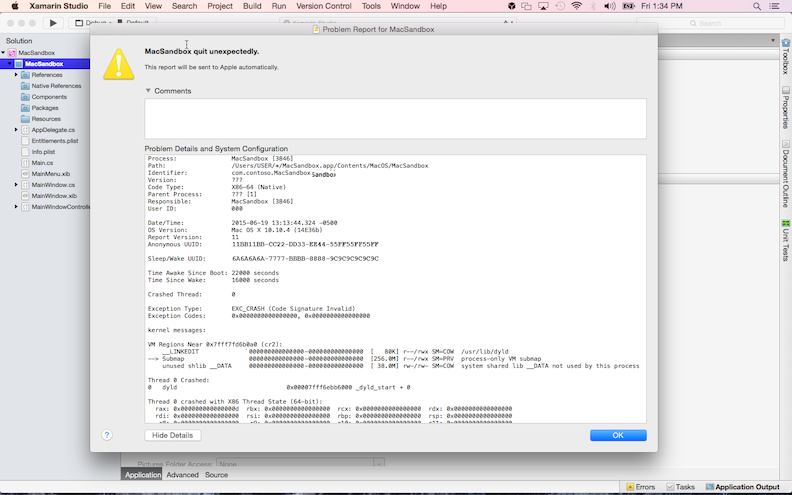Click the Bluetooth status icon
The height and width of the screenshot is (495, 792).
(593, 6)
